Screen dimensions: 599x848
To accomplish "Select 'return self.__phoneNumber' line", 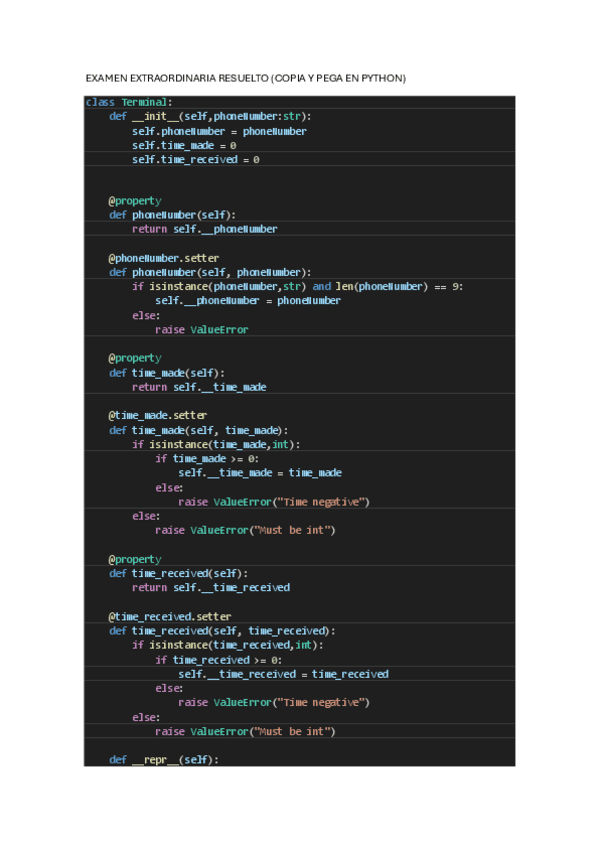I will pyautogui.click(x=204, y=229).
